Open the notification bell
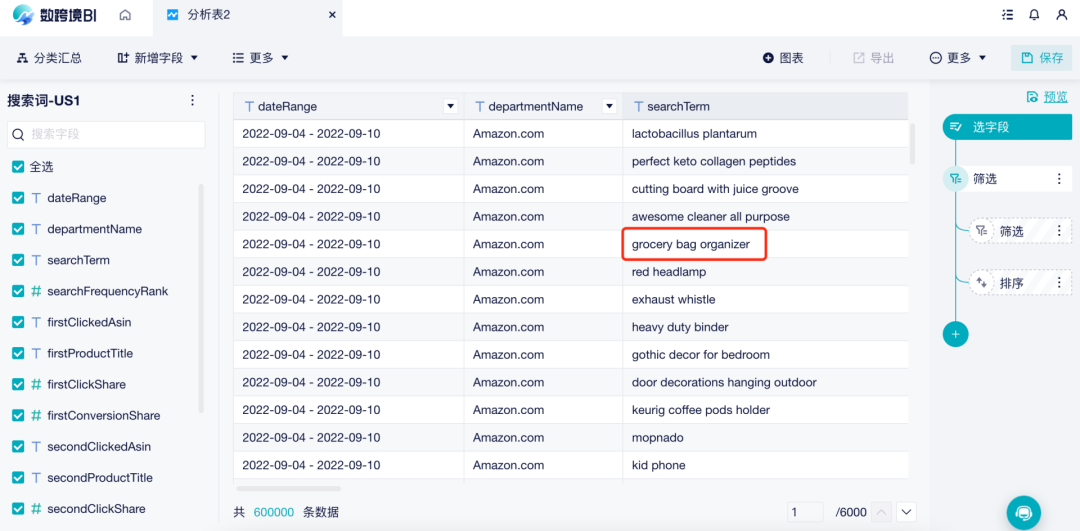Image resolution: width=1080 pixels, height=531 pixels. click(x=1034, y=15)
